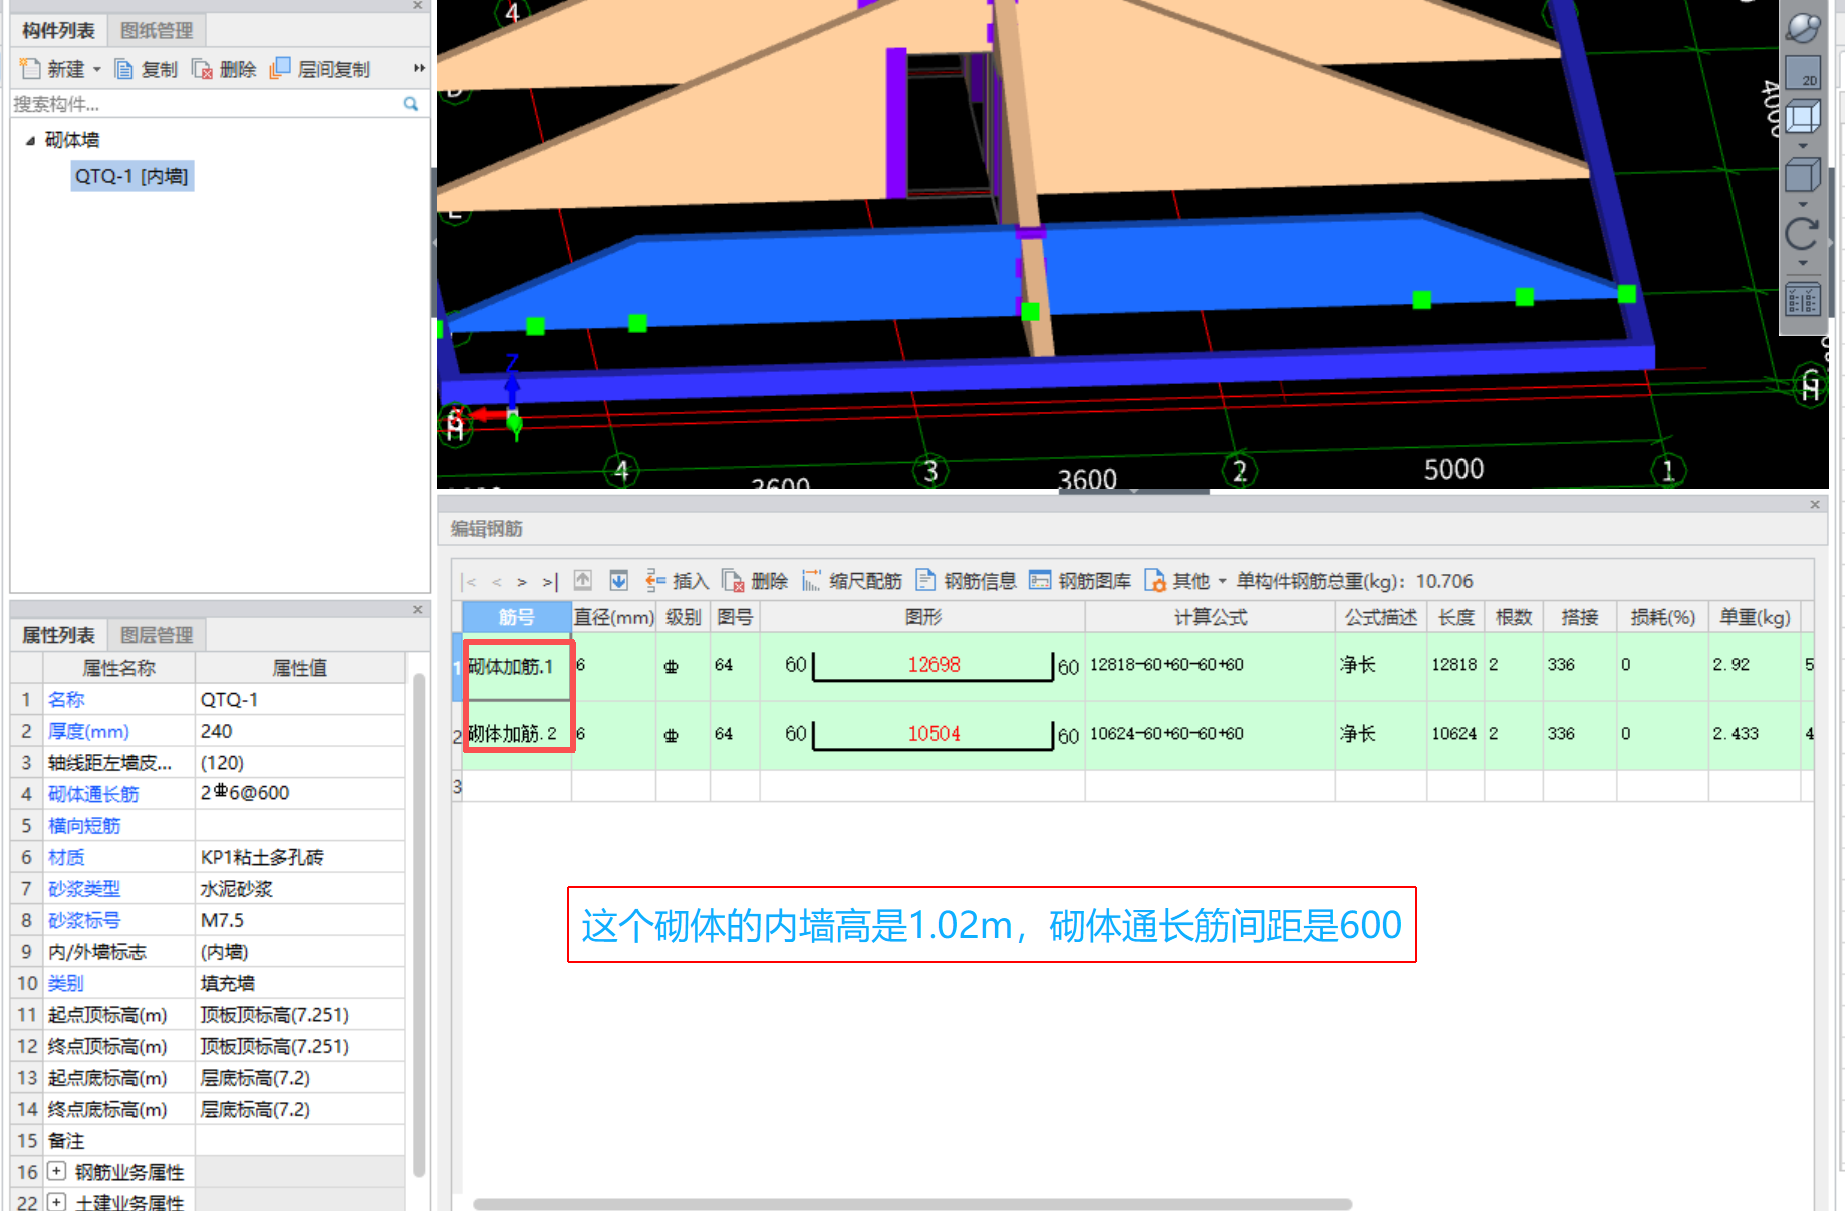Switch to the 图层管理 tab

[156, 634]
